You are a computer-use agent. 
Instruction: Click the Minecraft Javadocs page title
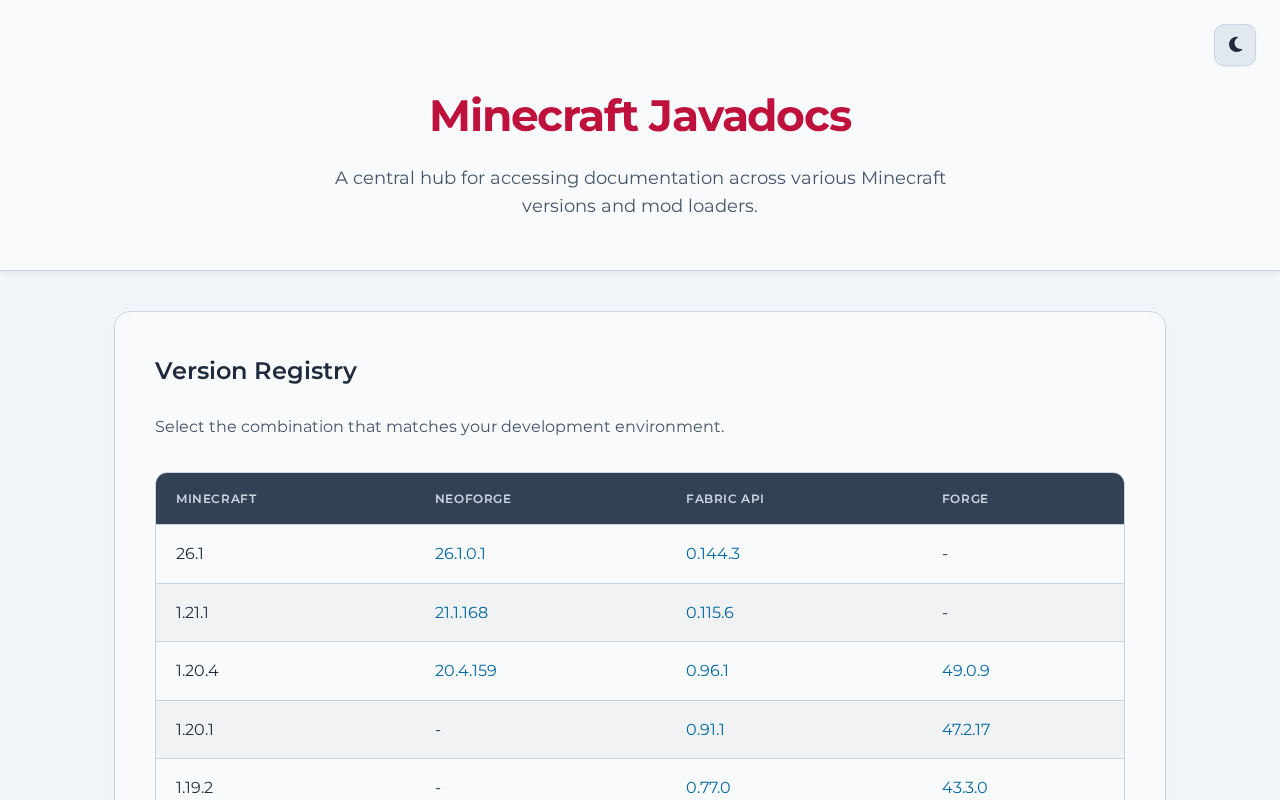pyautogui.click(x=640, y=115)
